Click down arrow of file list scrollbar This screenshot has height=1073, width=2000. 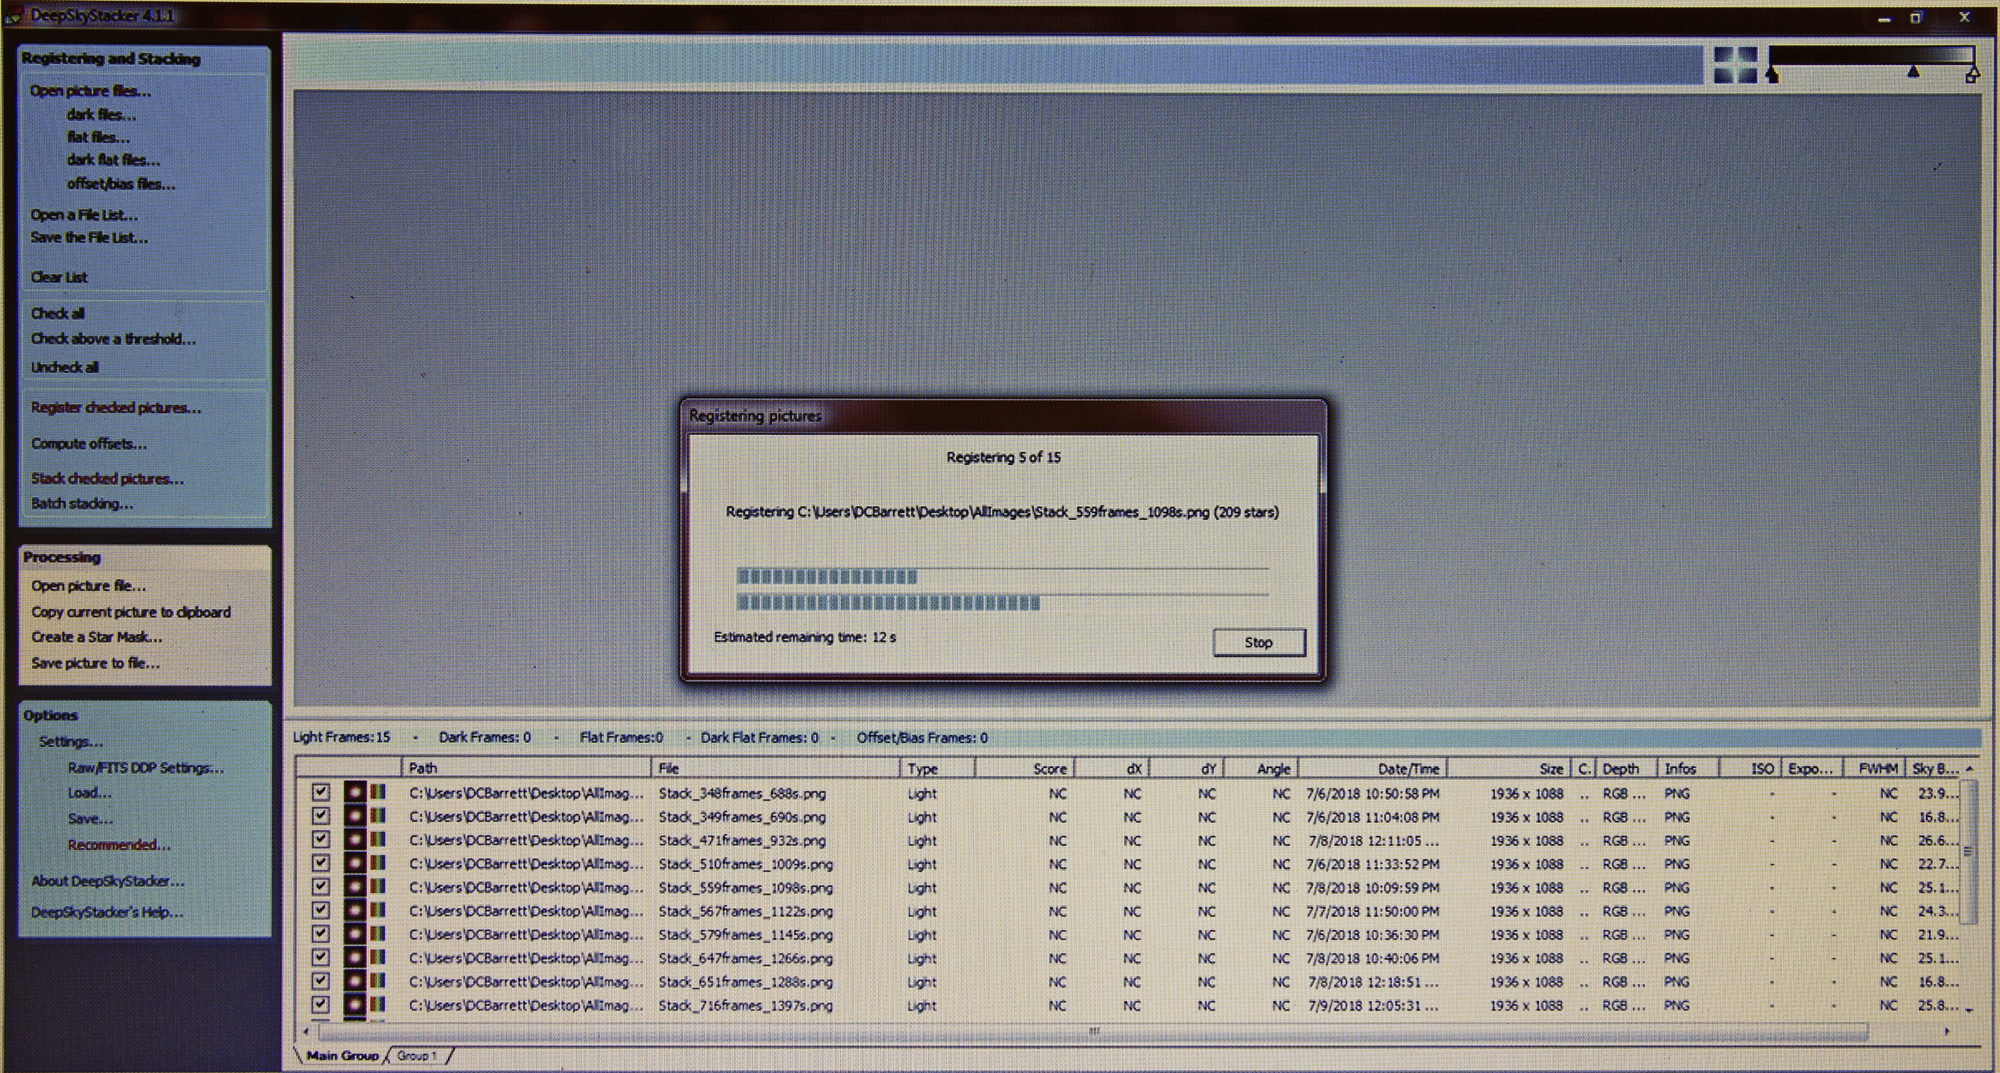[x=1969, y=1010]
